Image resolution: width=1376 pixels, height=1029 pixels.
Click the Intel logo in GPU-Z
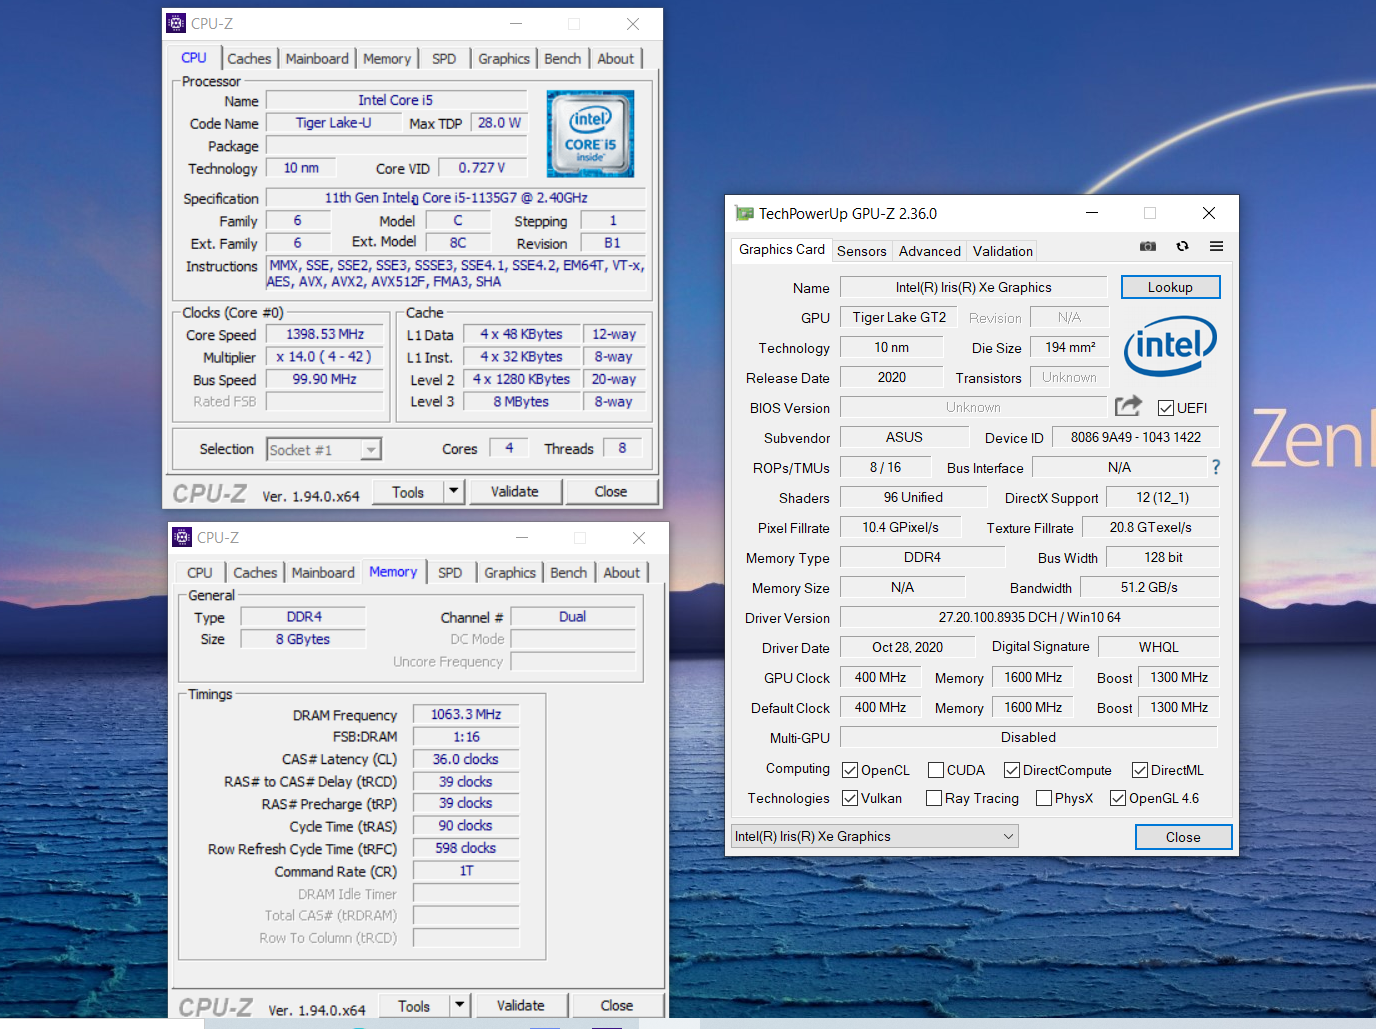1170,346
